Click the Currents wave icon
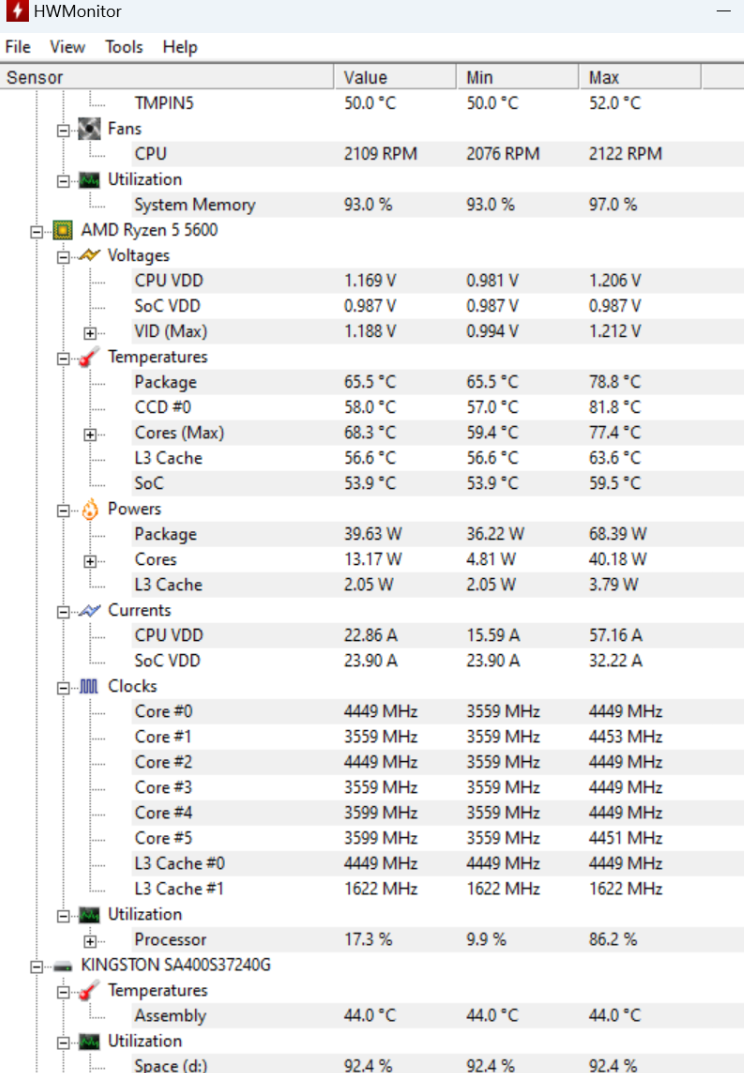This screenshot has height=1073, width=744. [x=90, y=610]
